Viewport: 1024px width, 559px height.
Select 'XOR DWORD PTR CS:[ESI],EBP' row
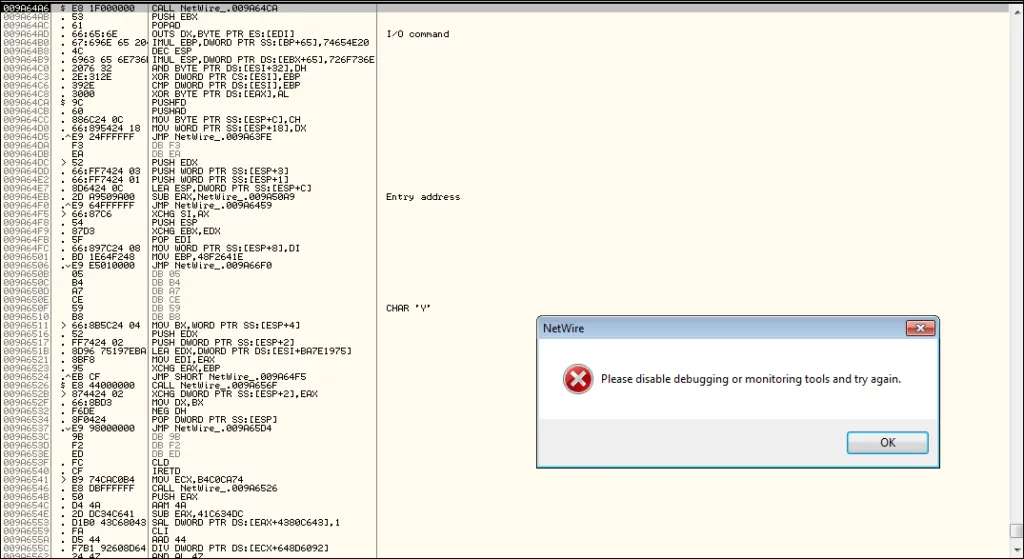click(225, 76)
